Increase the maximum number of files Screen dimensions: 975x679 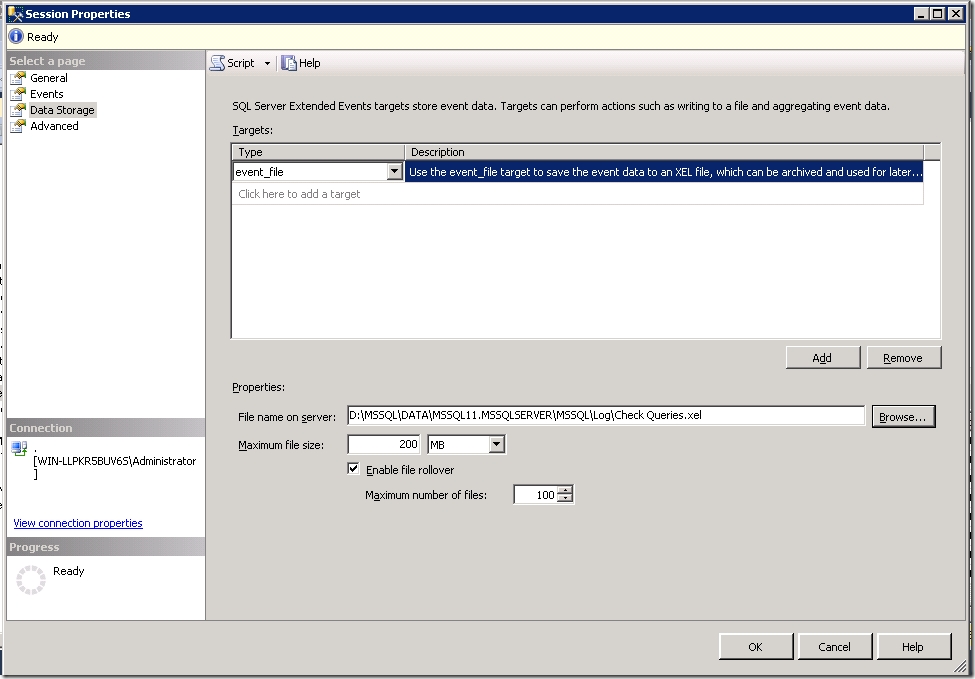click(565, 491)
